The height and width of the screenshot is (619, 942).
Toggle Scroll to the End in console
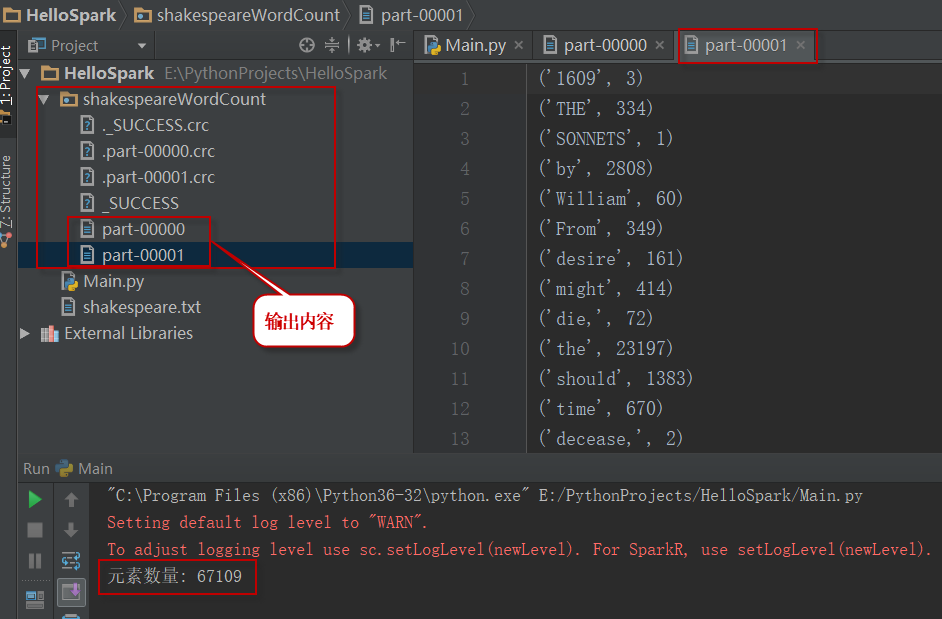click(71, 592)
